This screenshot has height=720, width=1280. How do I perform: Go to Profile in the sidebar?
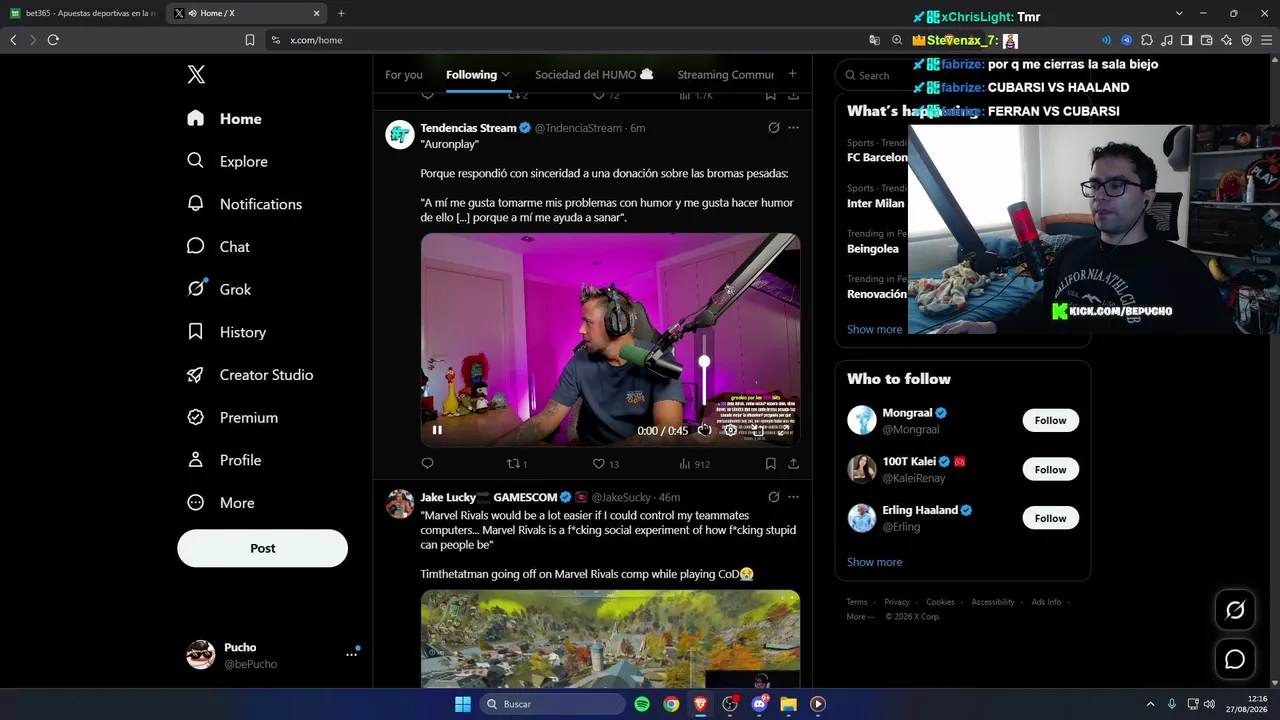point(224,460)
